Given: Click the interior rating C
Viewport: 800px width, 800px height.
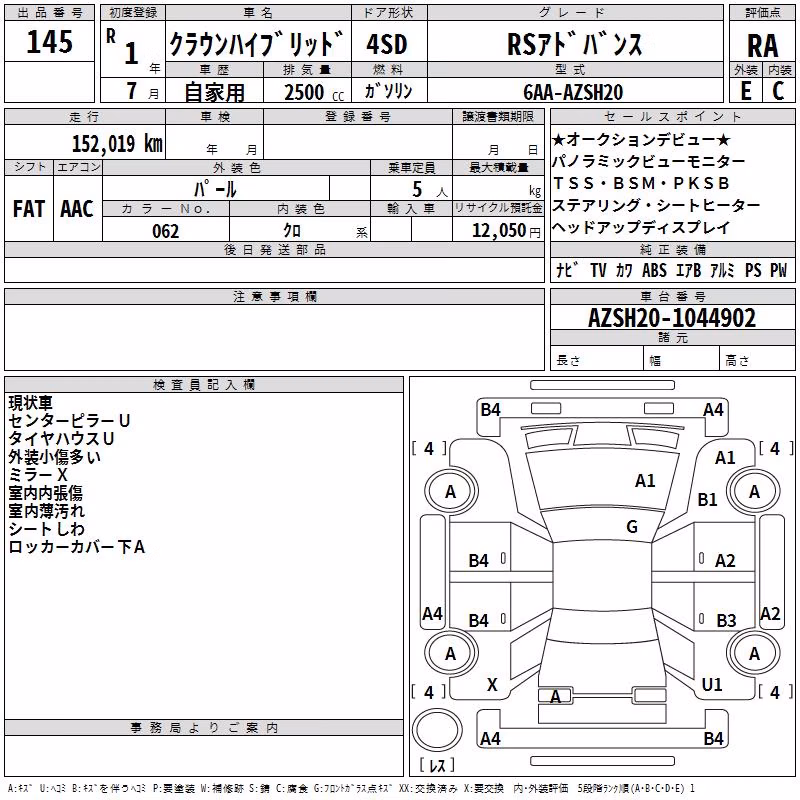Looking at the screenshot, I should pos(778,91).
